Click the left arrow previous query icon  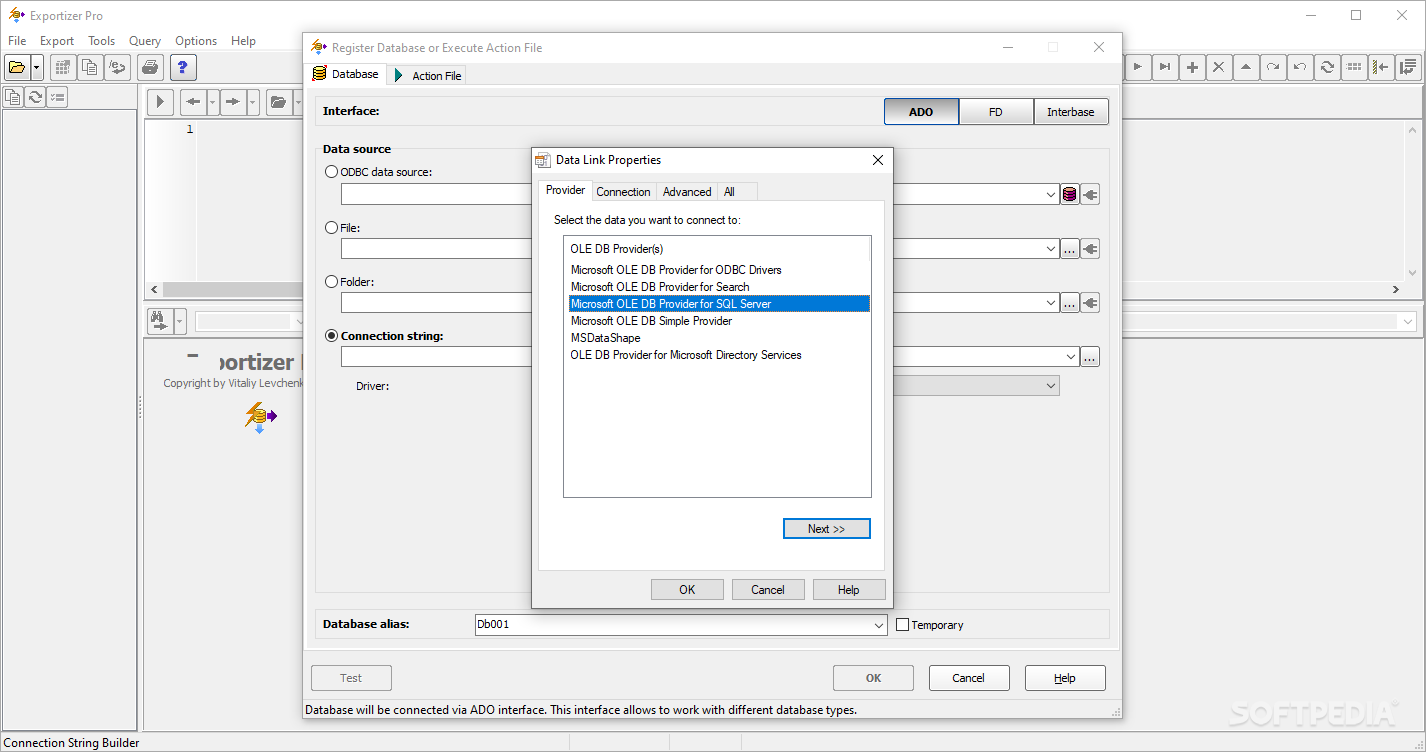[193, 101]
